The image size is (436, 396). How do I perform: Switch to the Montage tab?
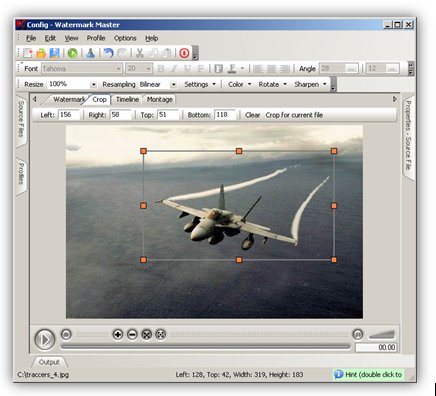(159, 99)
